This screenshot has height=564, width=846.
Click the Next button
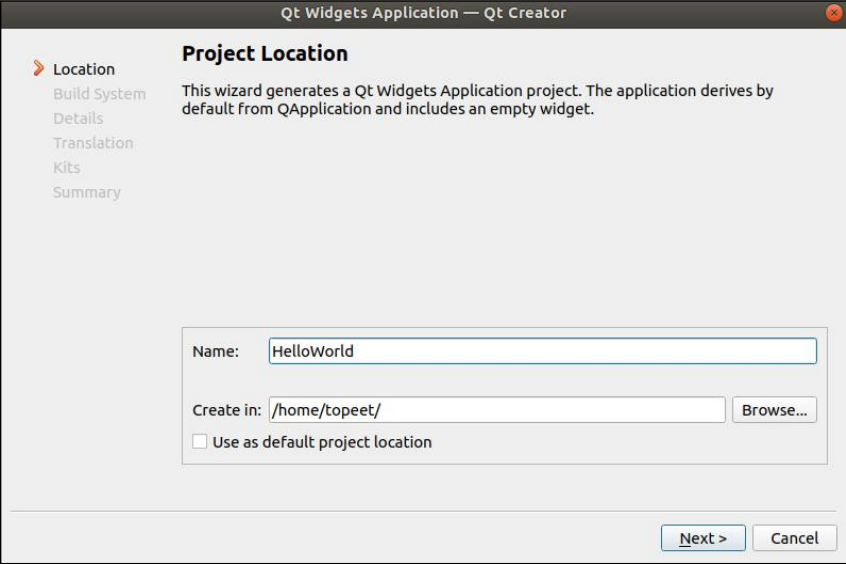tap(703, 538)
